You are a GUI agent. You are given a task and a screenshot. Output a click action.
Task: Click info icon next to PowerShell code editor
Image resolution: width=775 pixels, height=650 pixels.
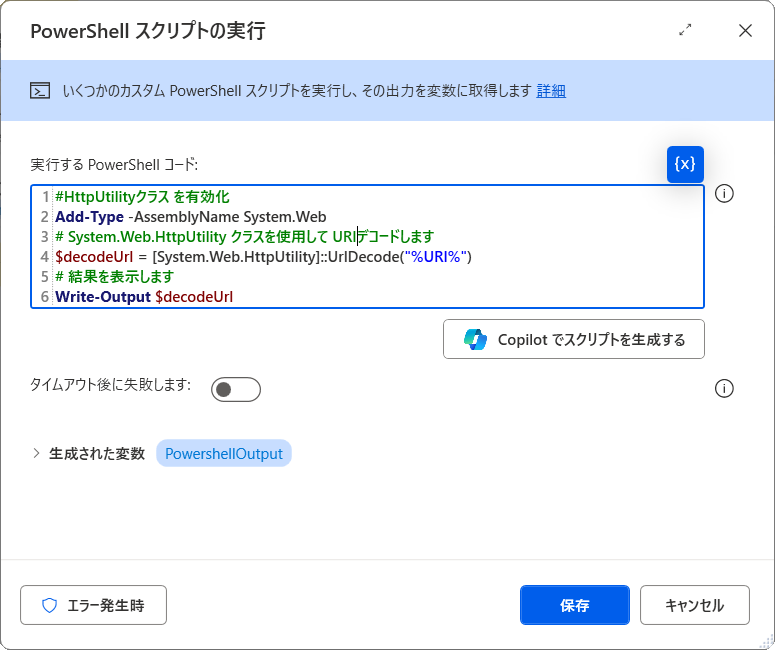[x=724, y=194]
